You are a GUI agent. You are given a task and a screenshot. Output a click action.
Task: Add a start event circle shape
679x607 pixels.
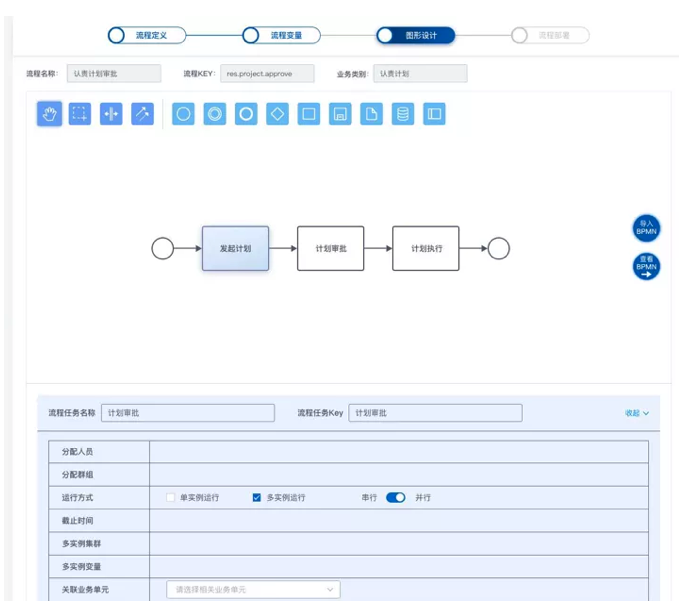[183, 114]
